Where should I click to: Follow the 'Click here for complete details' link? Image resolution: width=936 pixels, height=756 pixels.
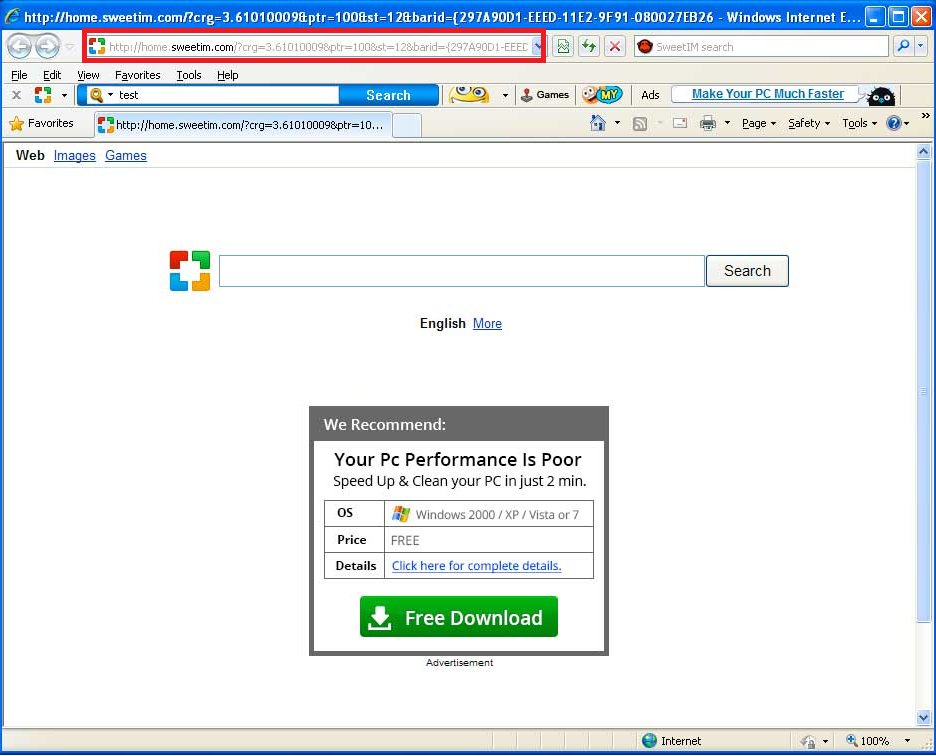tap(476, 566)
